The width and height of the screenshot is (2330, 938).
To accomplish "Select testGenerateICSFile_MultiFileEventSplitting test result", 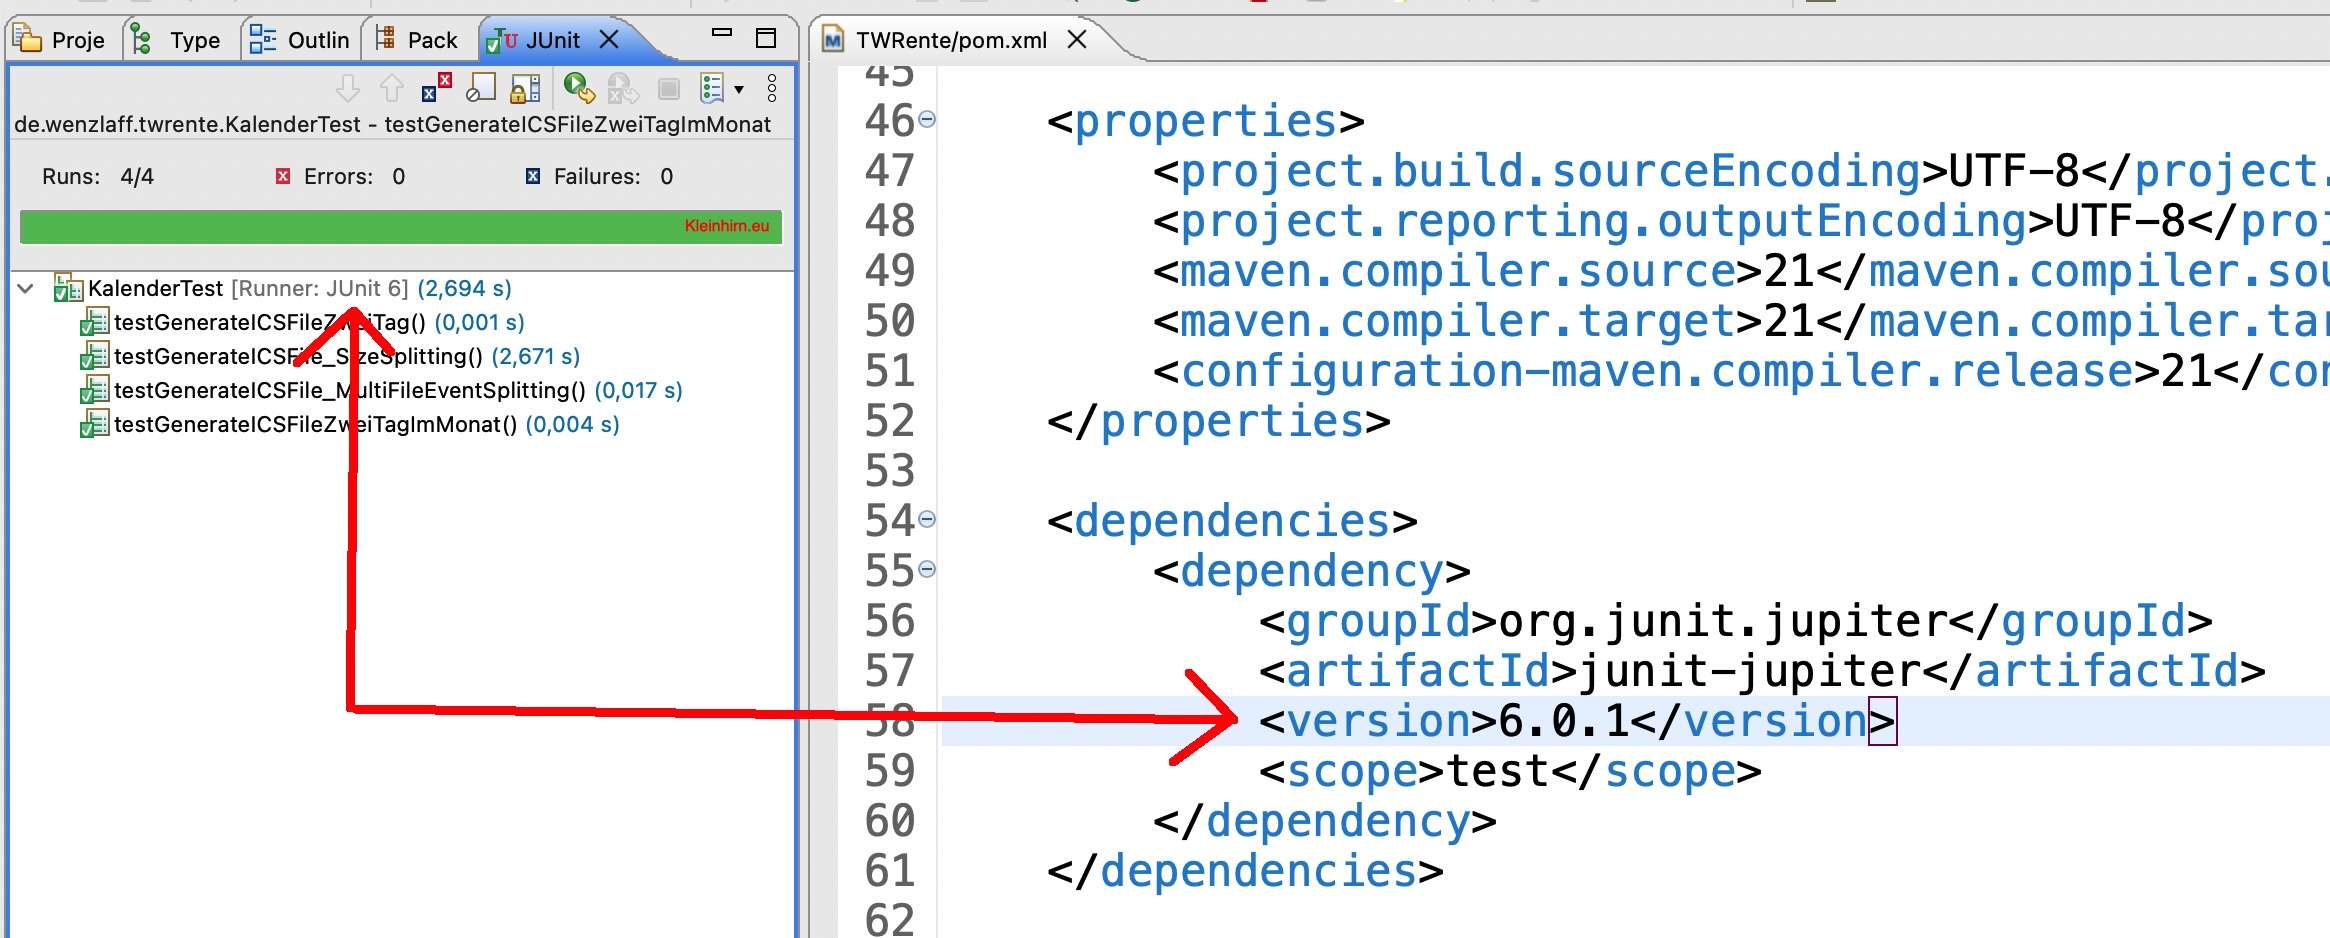I will click(348, 390).
